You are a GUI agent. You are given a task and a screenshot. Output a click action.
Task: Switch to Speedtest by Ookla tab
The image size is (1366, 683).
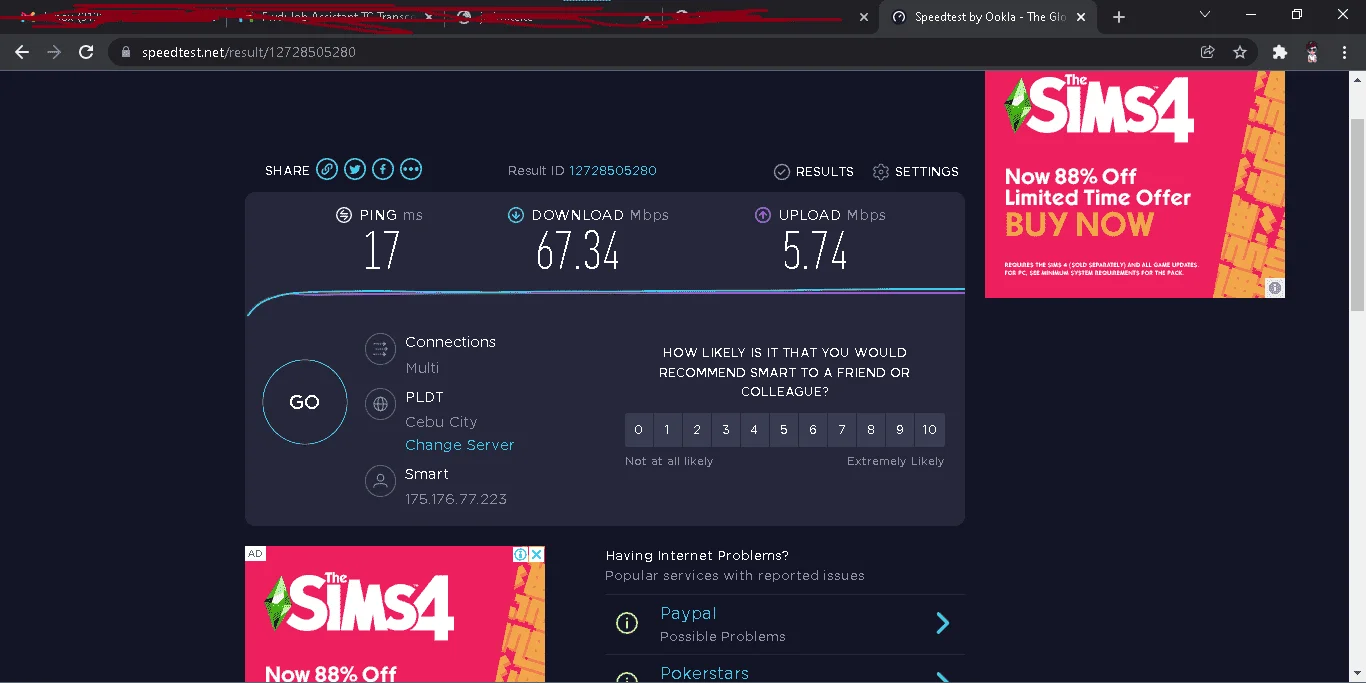[x=990, y=17]
